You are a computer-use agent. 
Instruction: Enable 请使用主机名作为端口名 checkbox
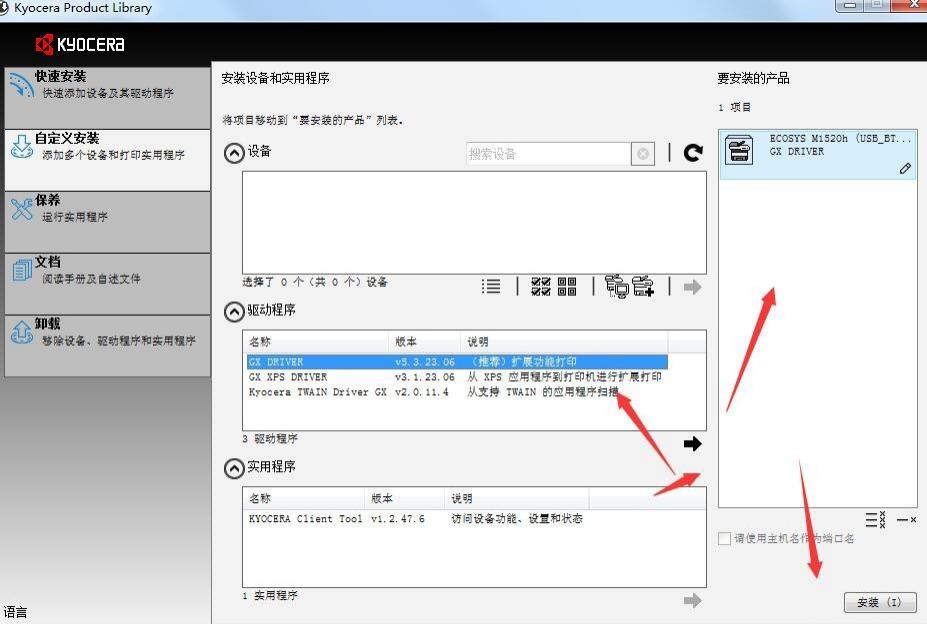(723, 538)
